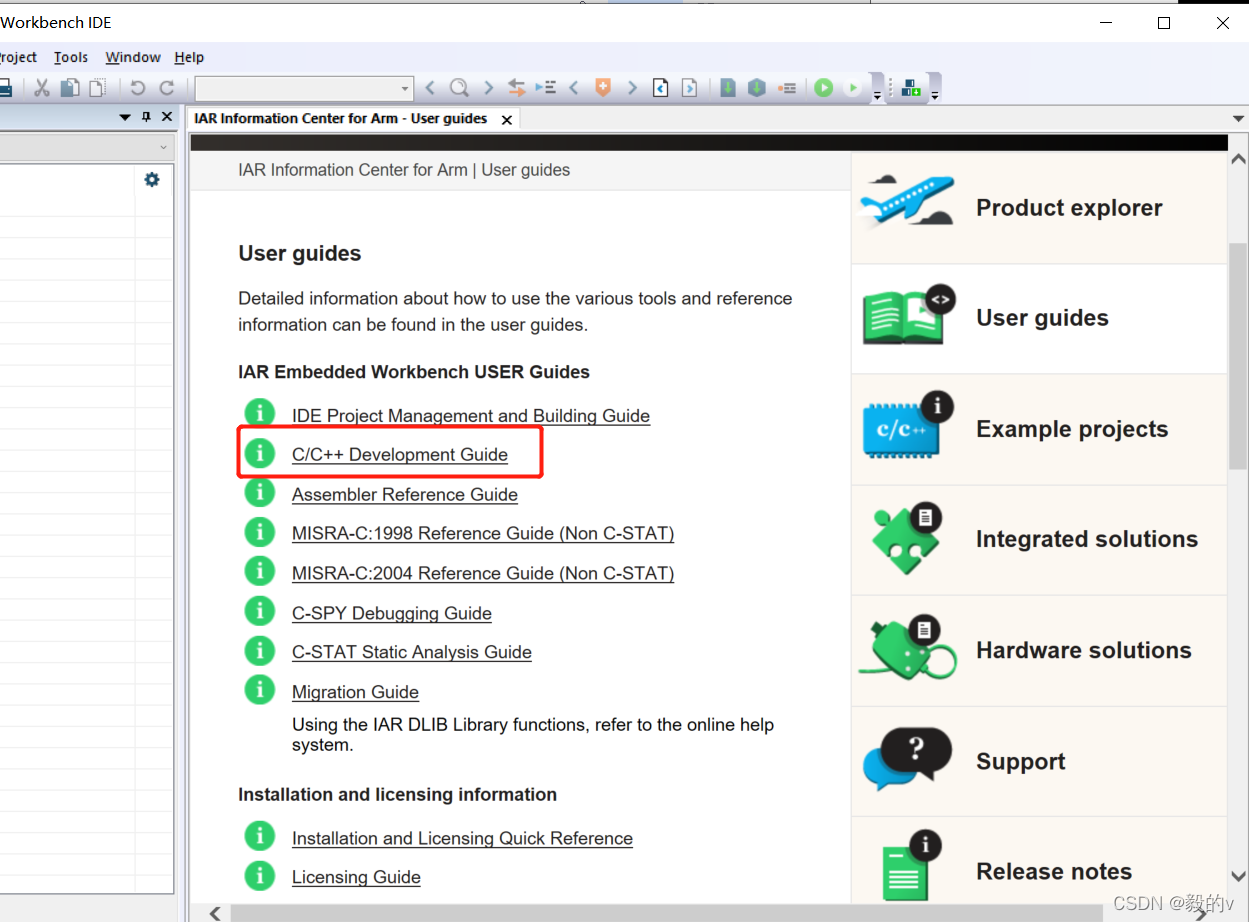The image size is (1249, 922).
Task: Click the Toggle Breakpoint icon
Action: click(787, 88)
